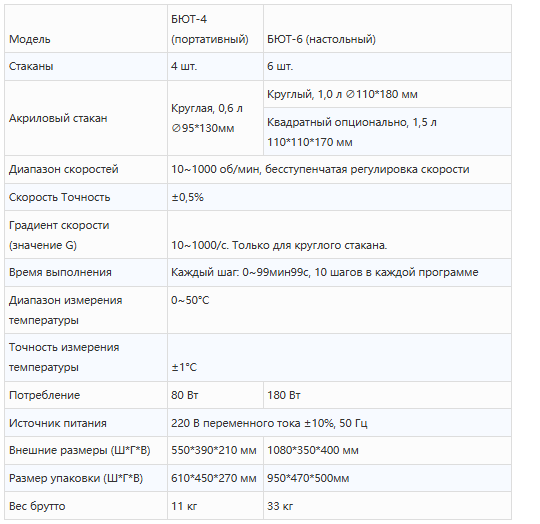Click the 'Круглая, 0,6 л' cell

[x=215, y=118]
